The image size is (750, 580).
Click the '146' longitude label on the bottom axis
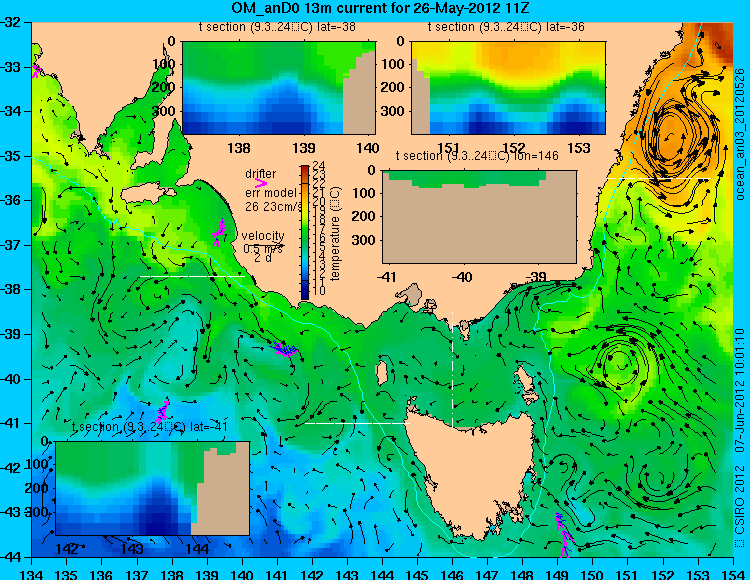pyautogui.click(x=452, y=574)
